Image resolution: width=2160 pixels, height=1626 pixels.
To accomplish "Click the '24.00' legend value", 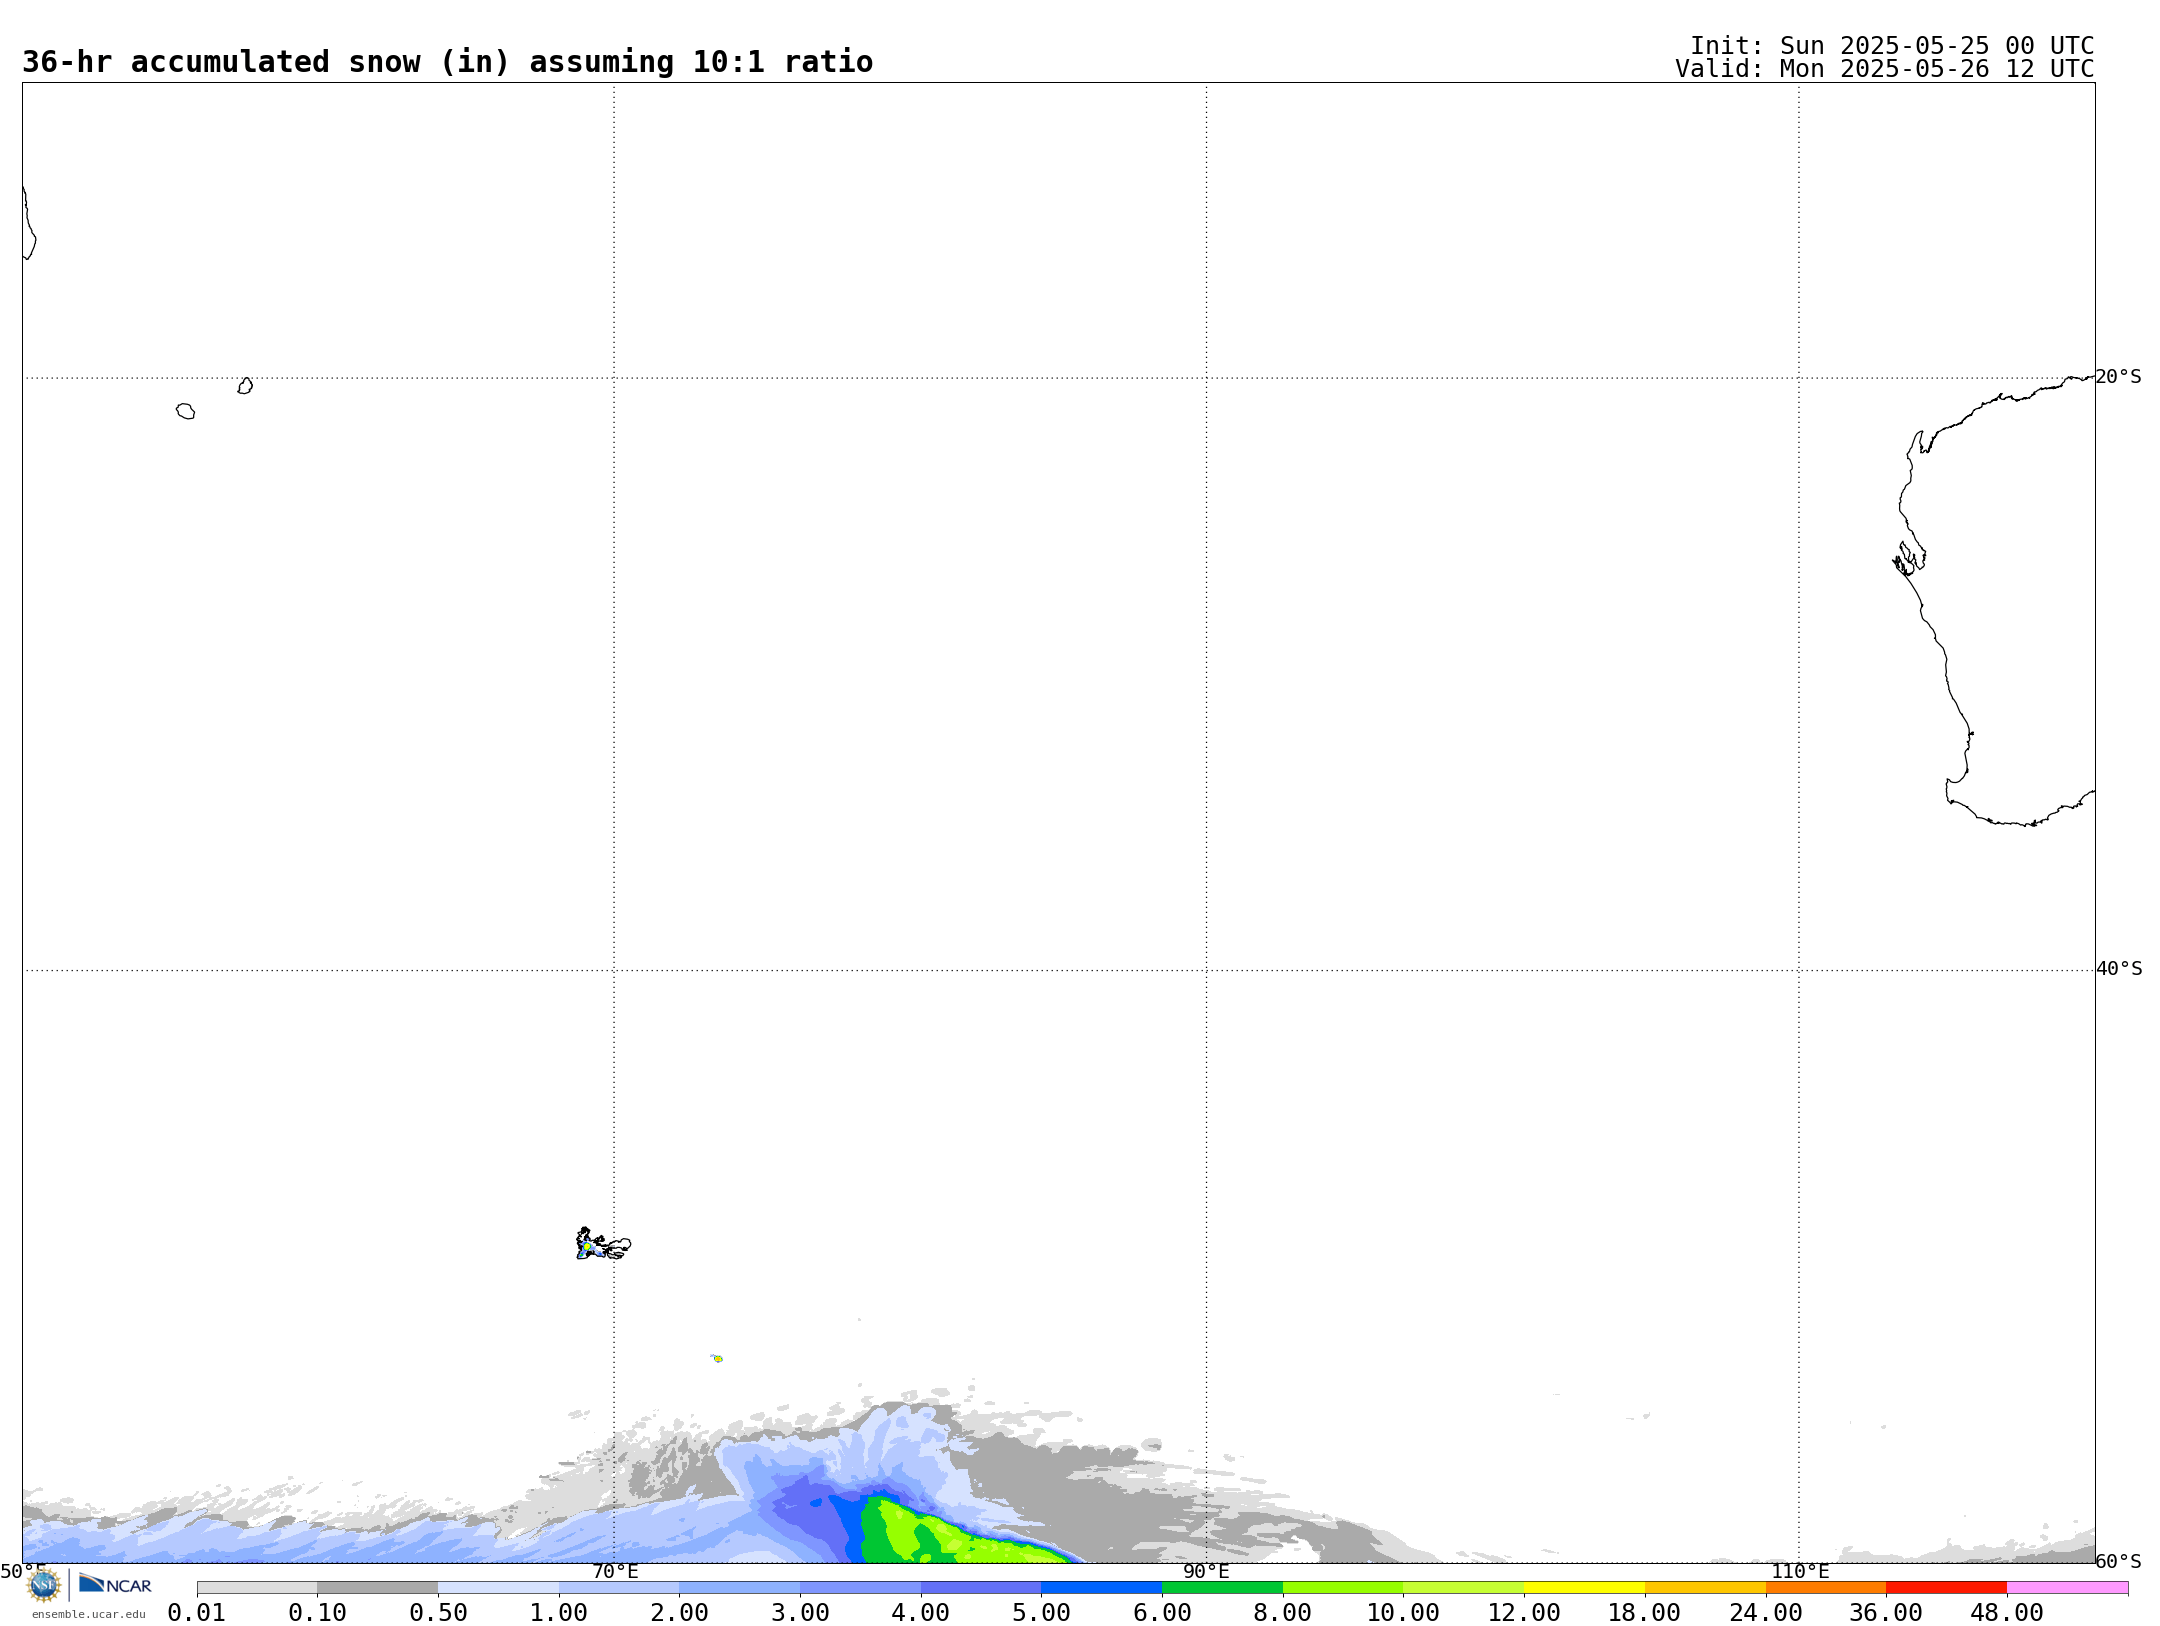I will click(x=1766, y=1613).
